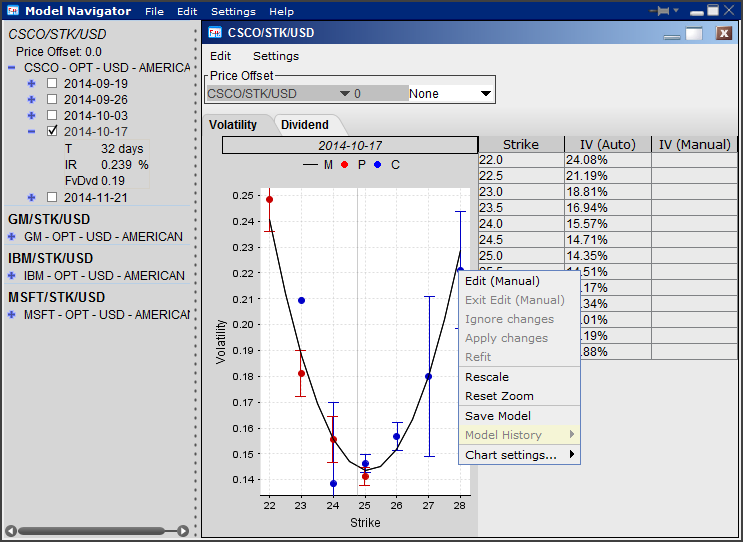Click the 24.08% IV cell
Viewport: 743px width, 542px height.
coord(607,160)
